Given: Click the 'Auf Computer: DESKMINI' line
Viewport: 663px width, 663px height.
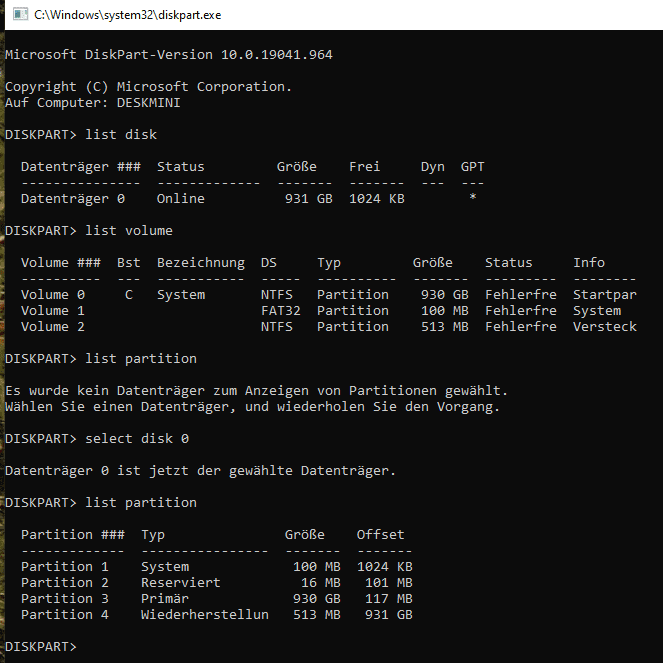Looking at the screenshot, I should (x=93, y=103).
